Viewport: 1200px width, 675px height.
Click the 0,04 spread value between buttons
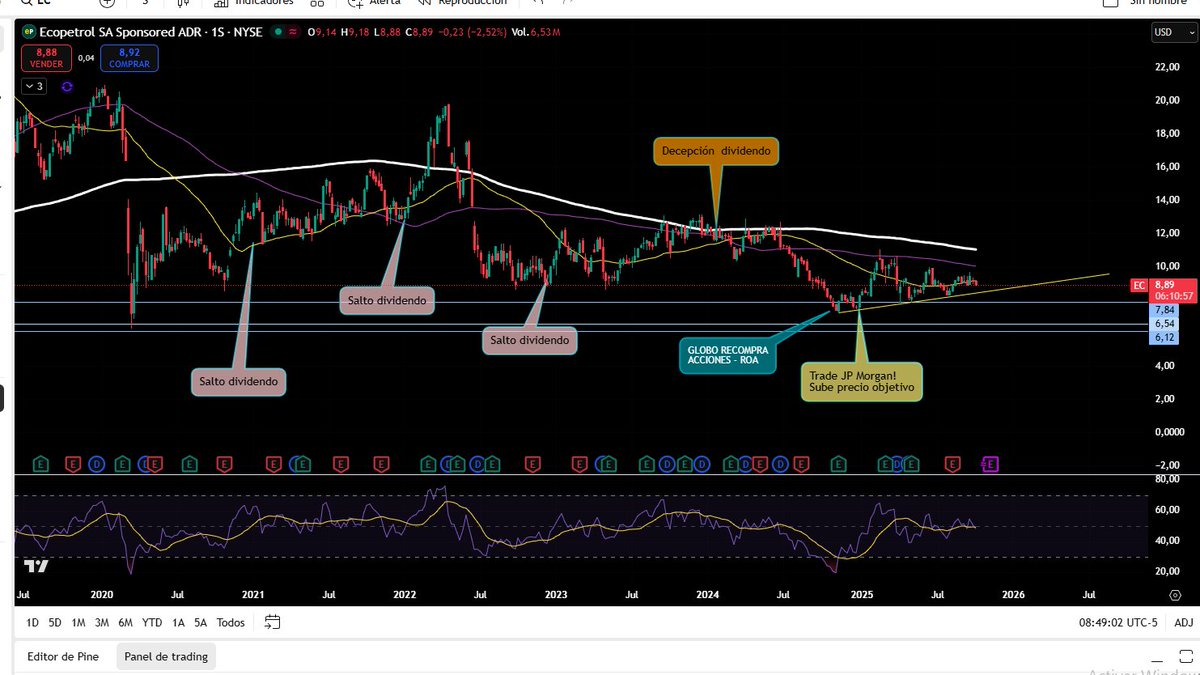pyautogui.click(x=86, y=58)
